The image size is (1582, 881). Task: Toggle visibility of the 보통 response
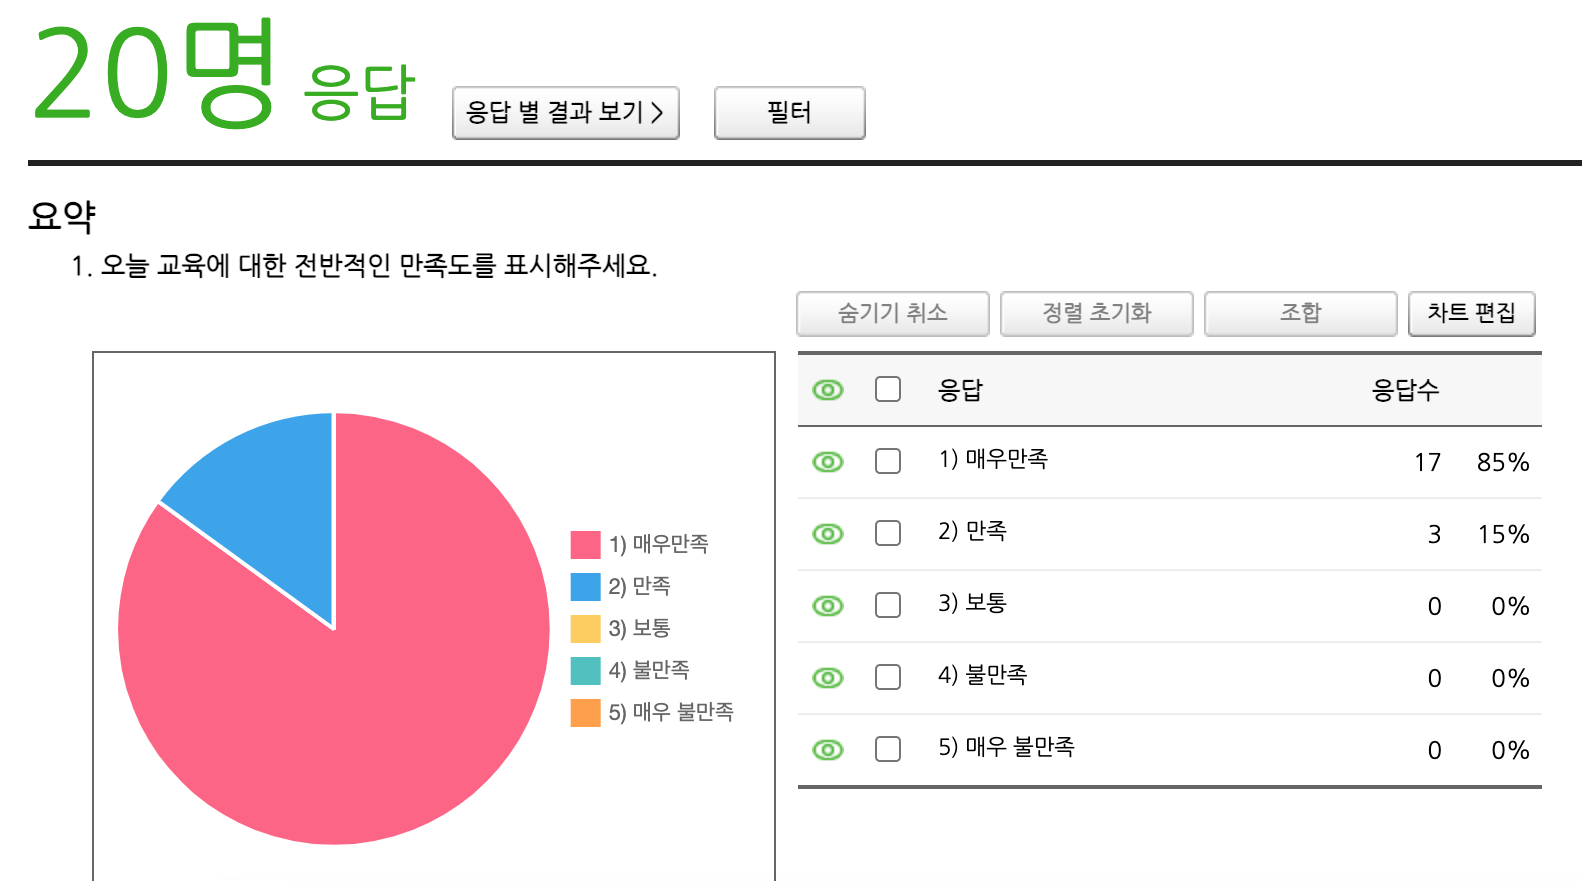coord(828,606)
